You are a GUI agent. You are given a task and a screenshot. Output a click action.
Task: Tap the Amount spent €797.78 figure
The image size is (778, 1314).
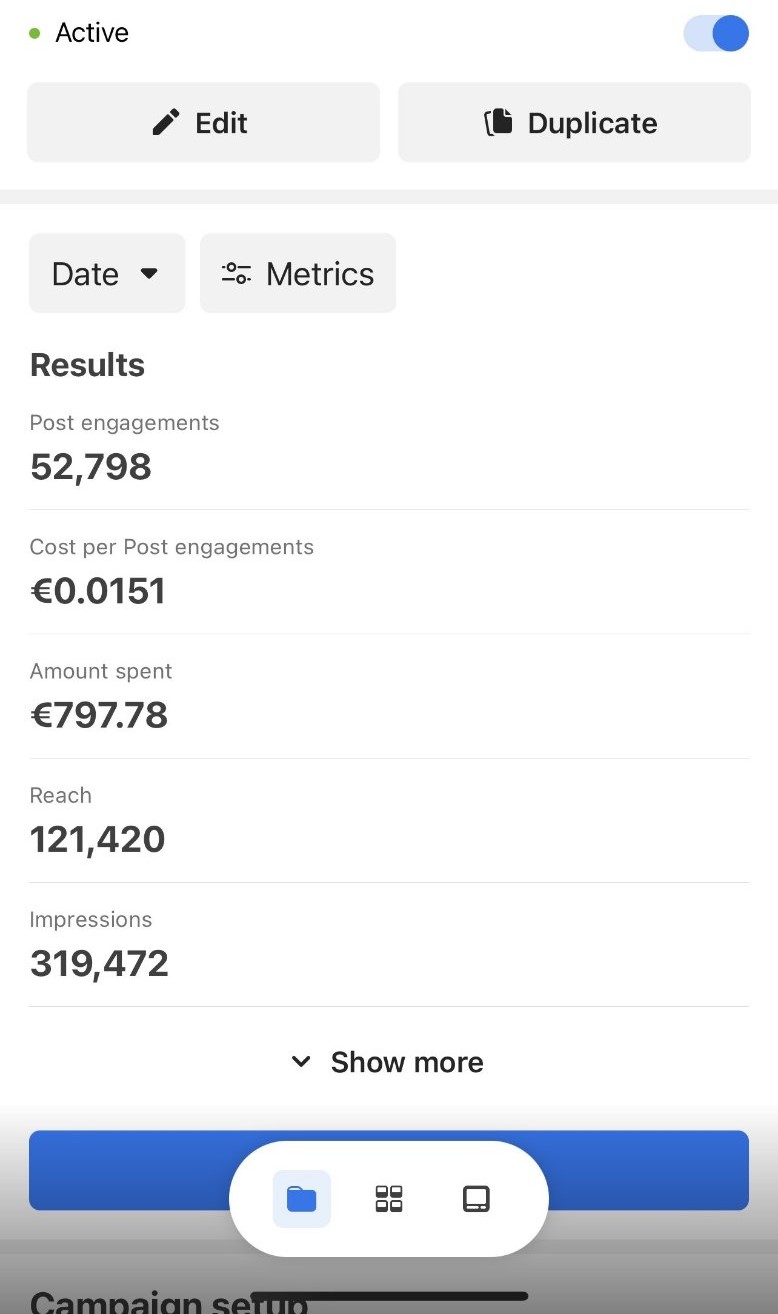point(99,715)
